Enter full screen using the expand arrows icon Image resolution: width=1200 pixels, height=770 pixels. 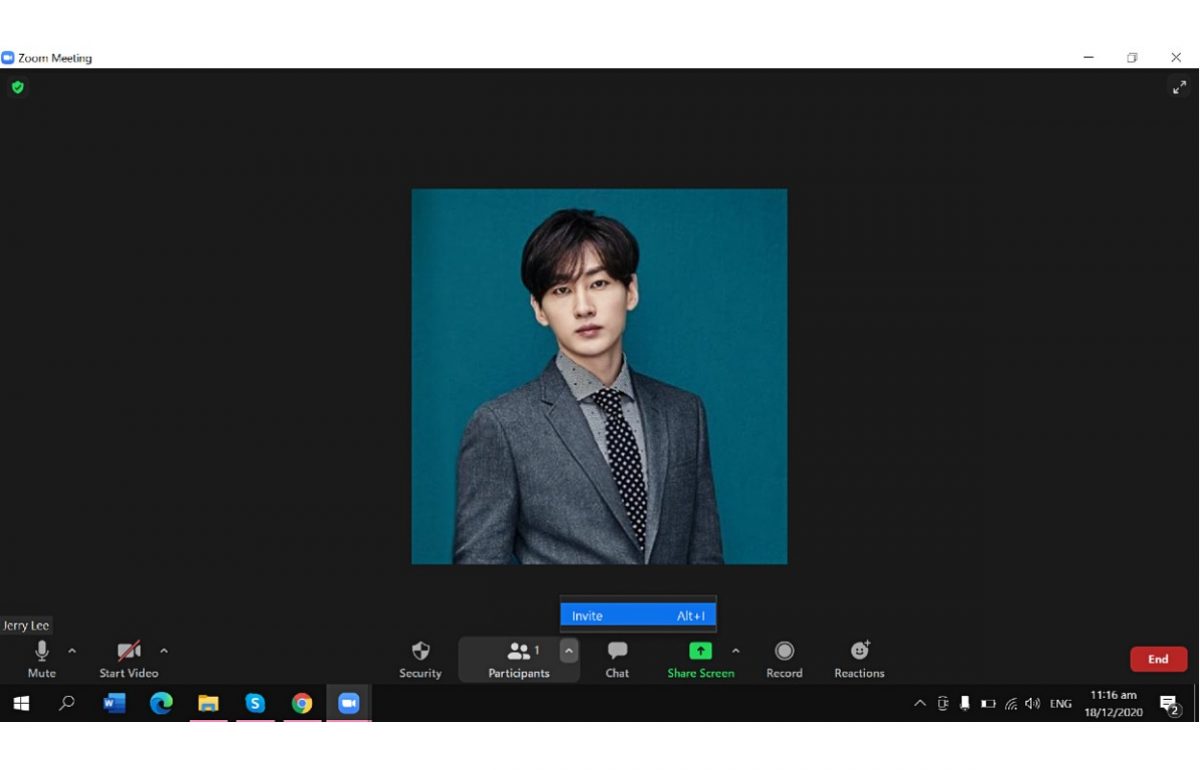coord(1179,87)
